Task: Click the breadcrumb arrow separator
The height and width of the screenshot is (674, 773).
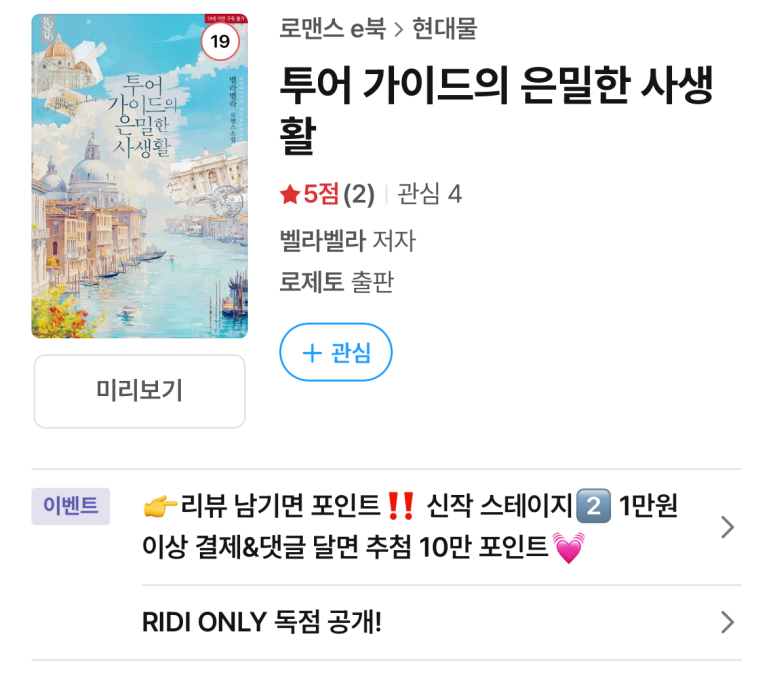Action: [399, 29]
